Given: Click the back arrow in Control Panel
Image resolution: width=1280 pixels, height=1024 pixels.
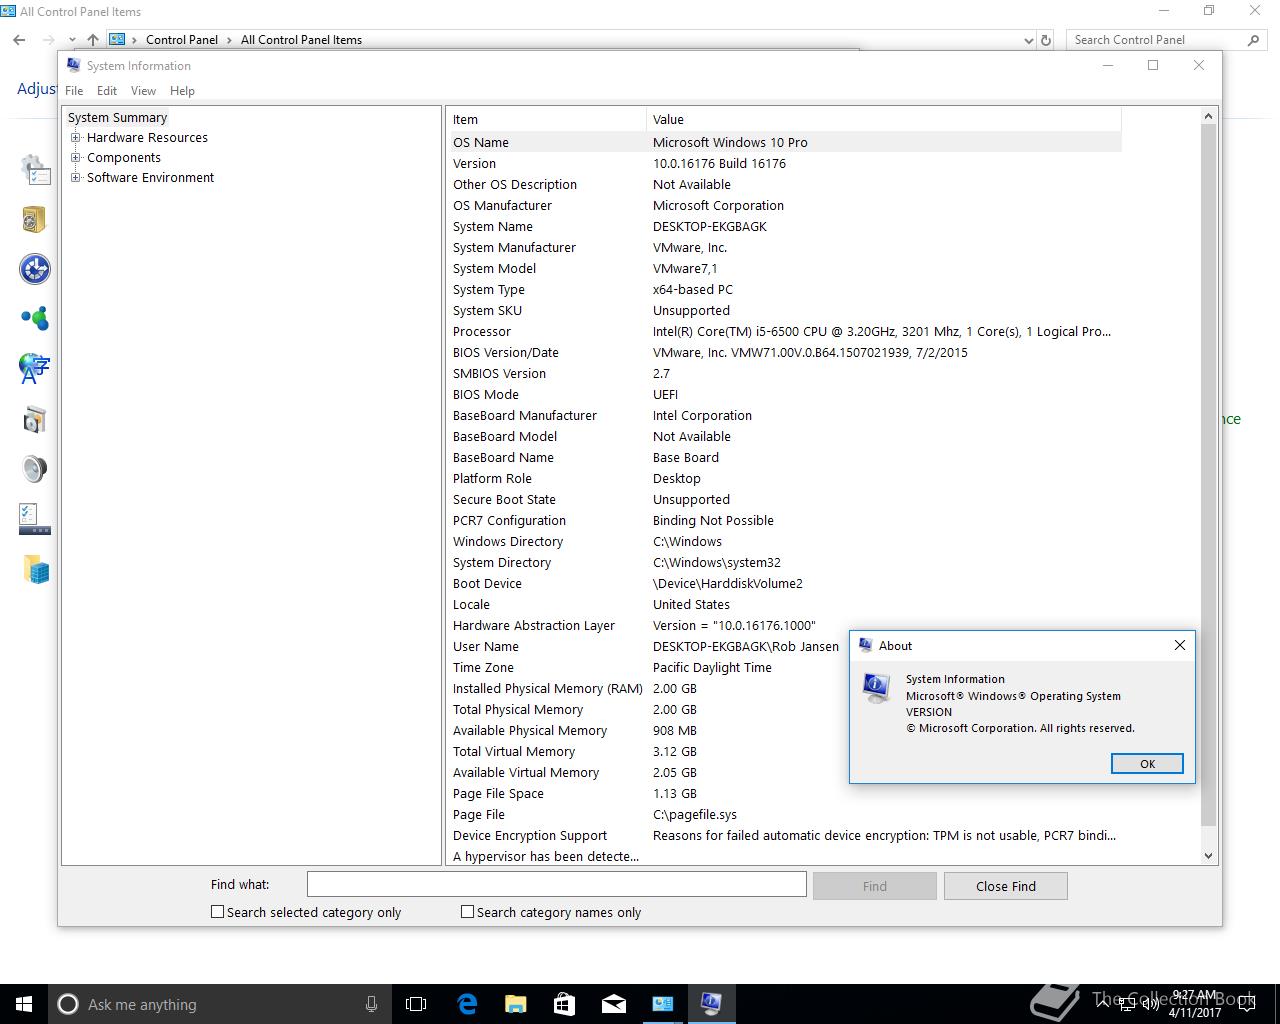Looking at the screenshot, I should point(19,40).
